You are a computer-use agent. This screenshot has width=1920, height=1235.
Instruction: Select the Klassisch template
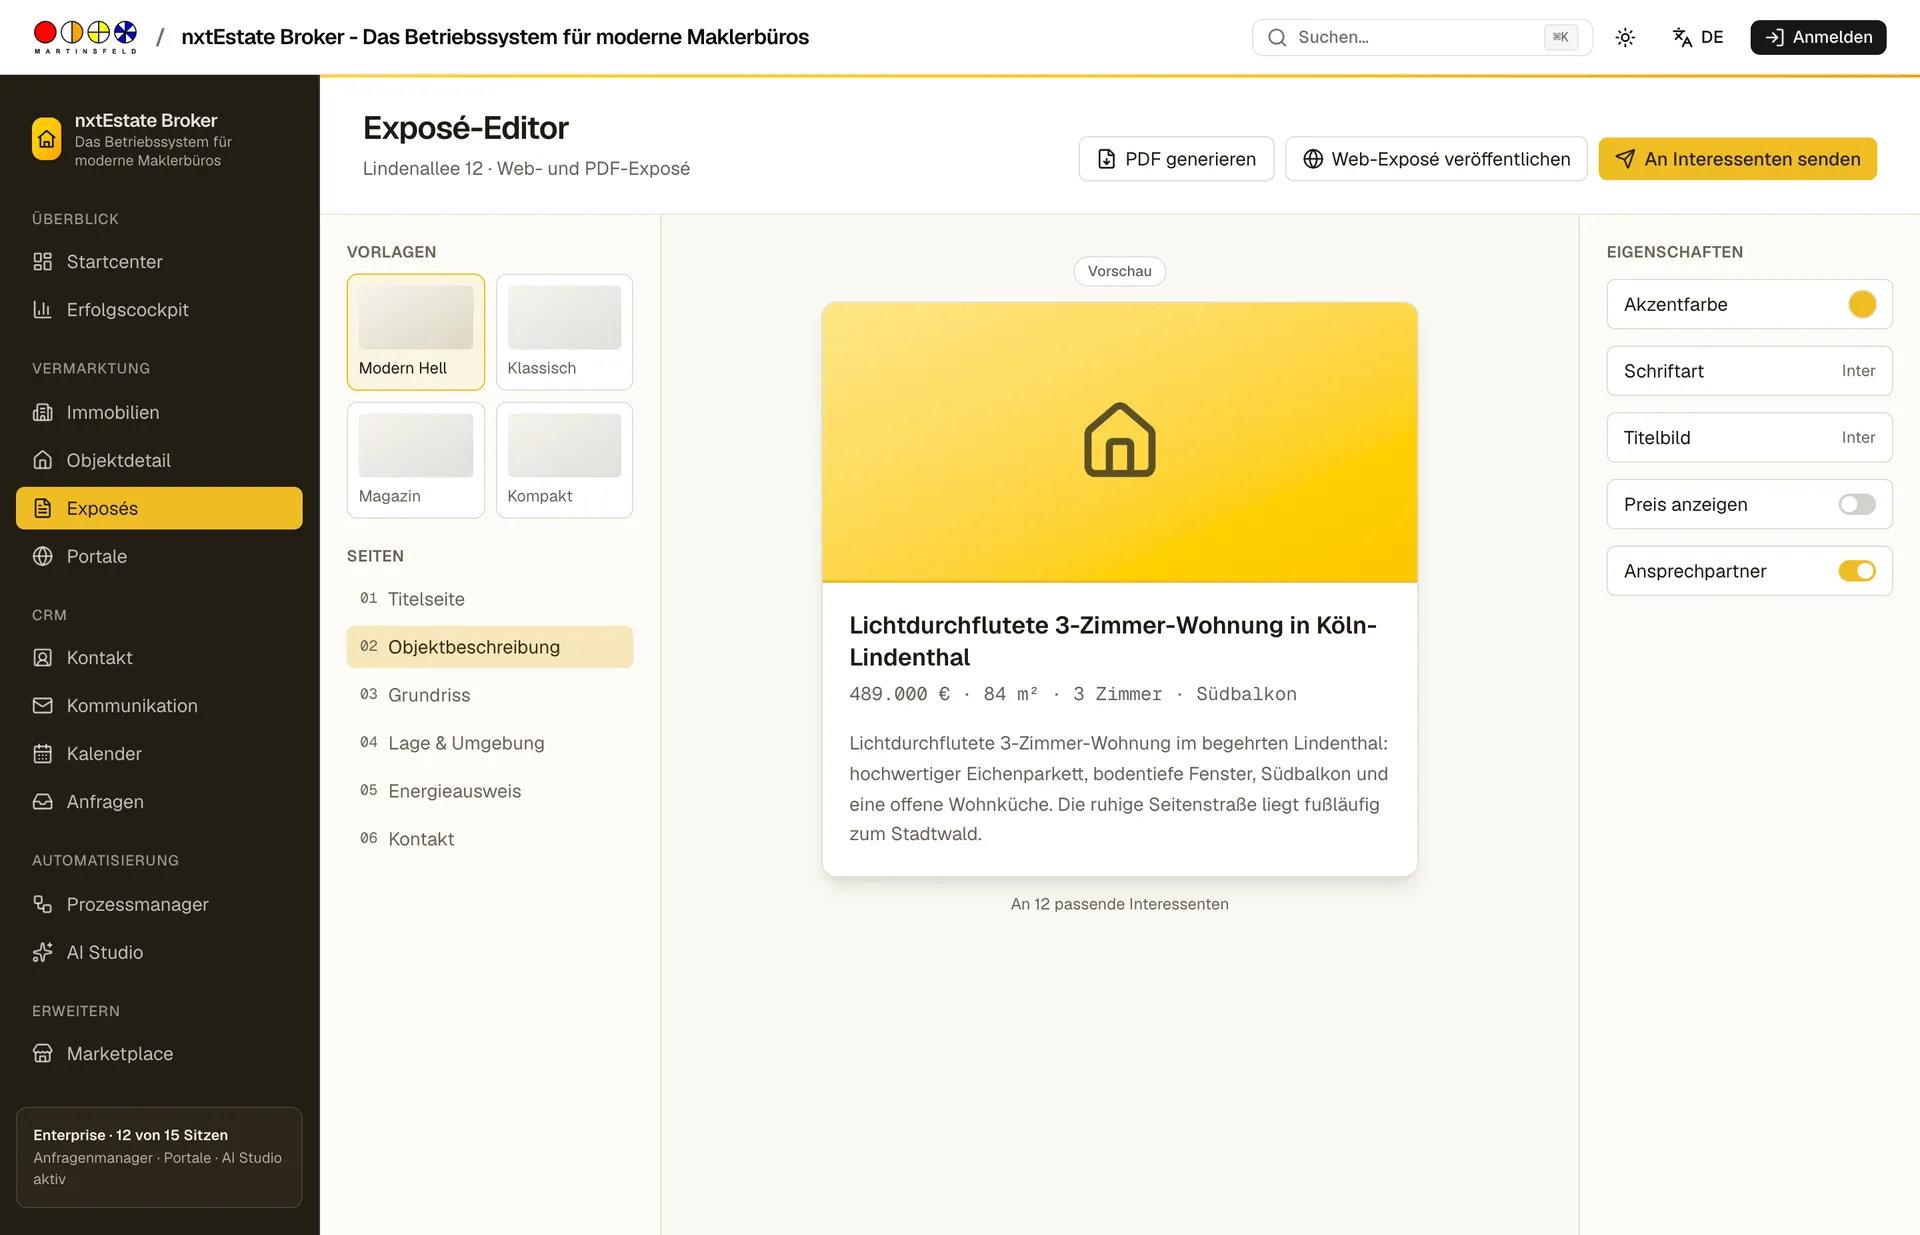click(x=564, y=332)
